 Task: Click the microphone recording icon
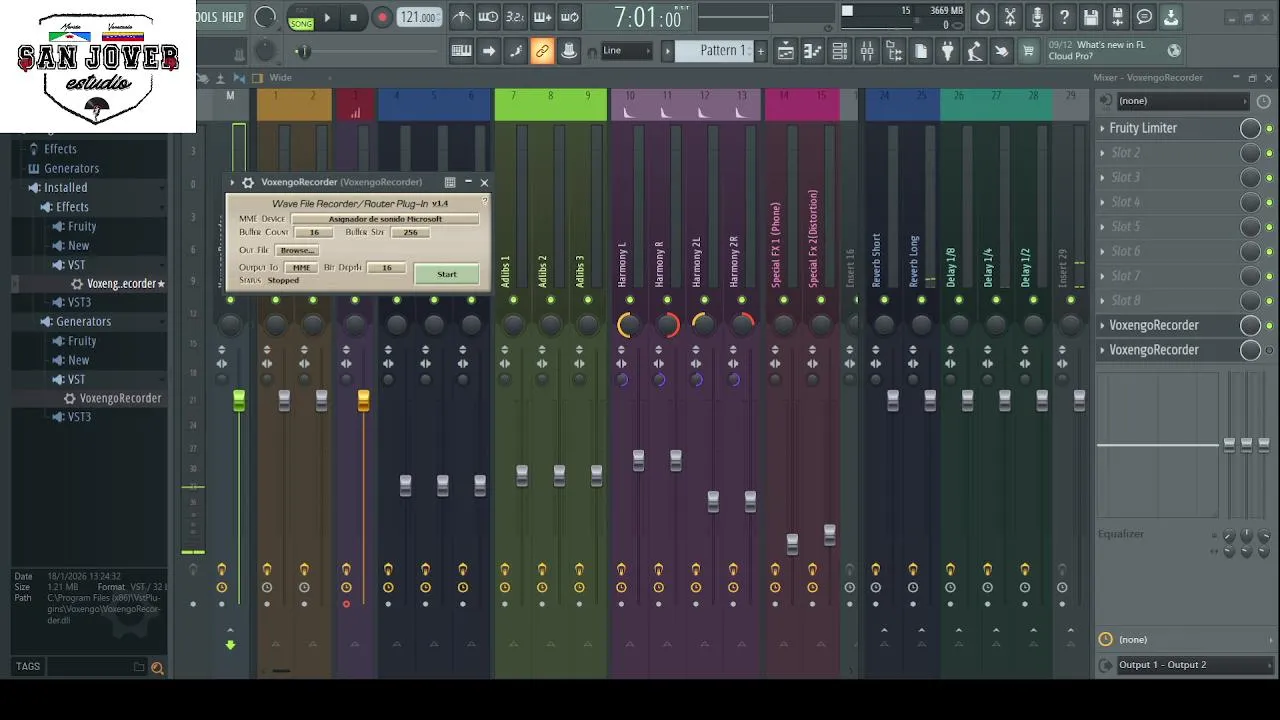pos(1037,17)
